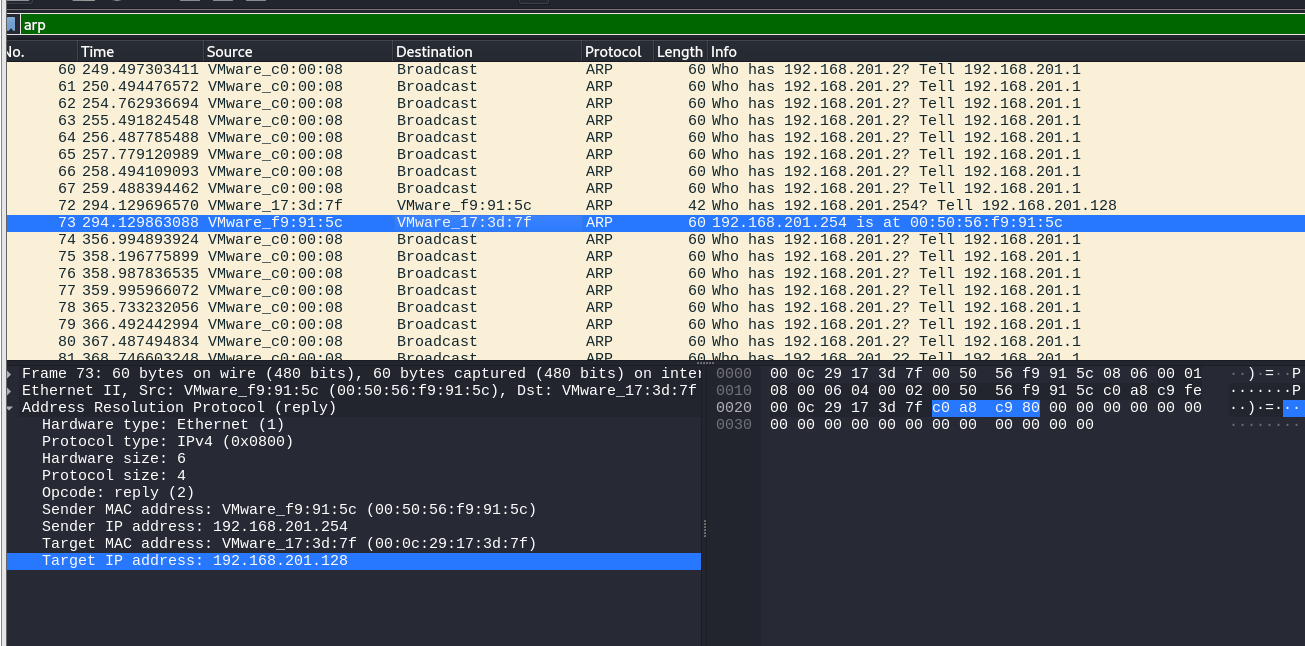The image size is (1305, 646).
Task: Sort packets by the Time column
Action: click(140, 52)
